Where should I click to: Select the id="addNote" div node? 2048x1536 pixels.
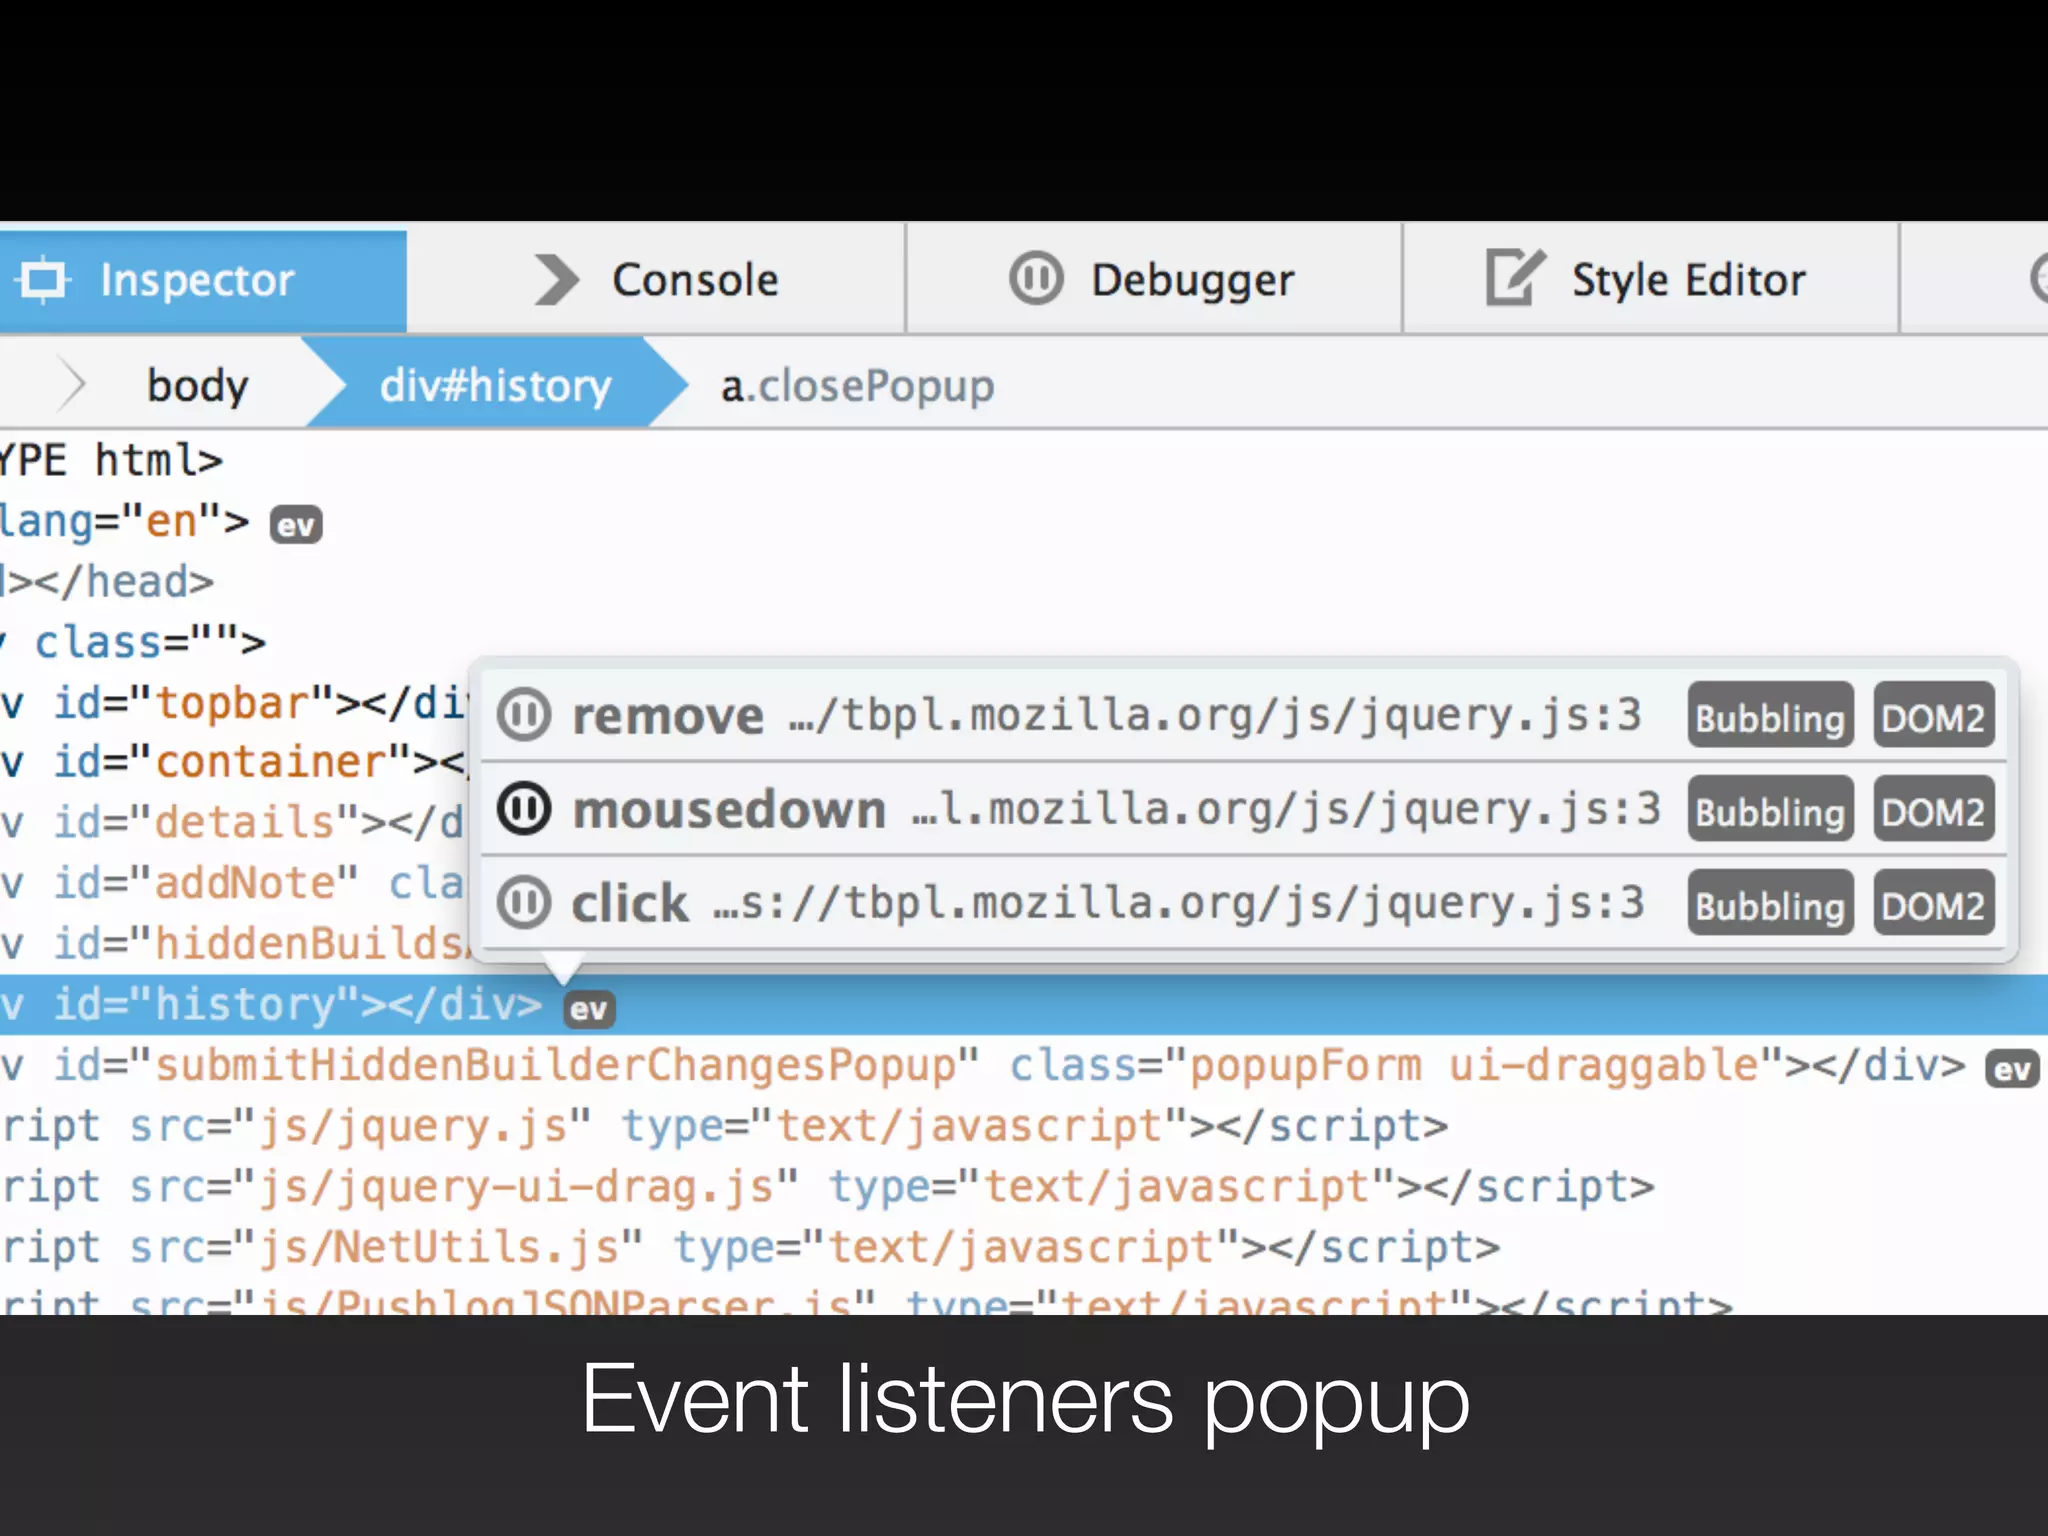(235, 884)
